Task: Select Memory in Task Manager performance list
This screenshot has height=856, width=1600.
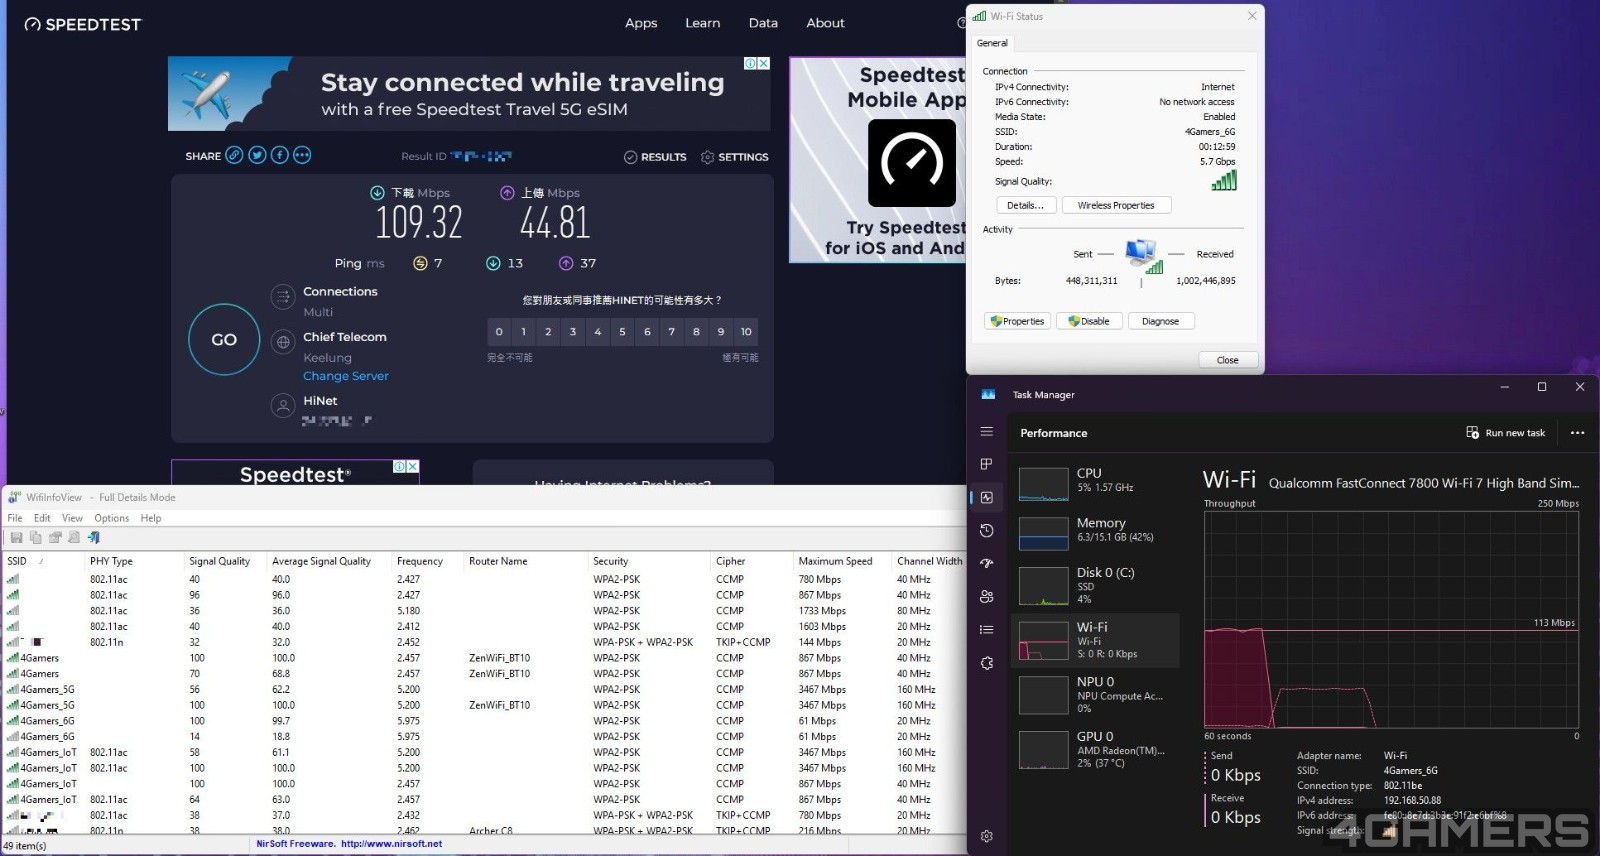Action: pos(1097,532)
